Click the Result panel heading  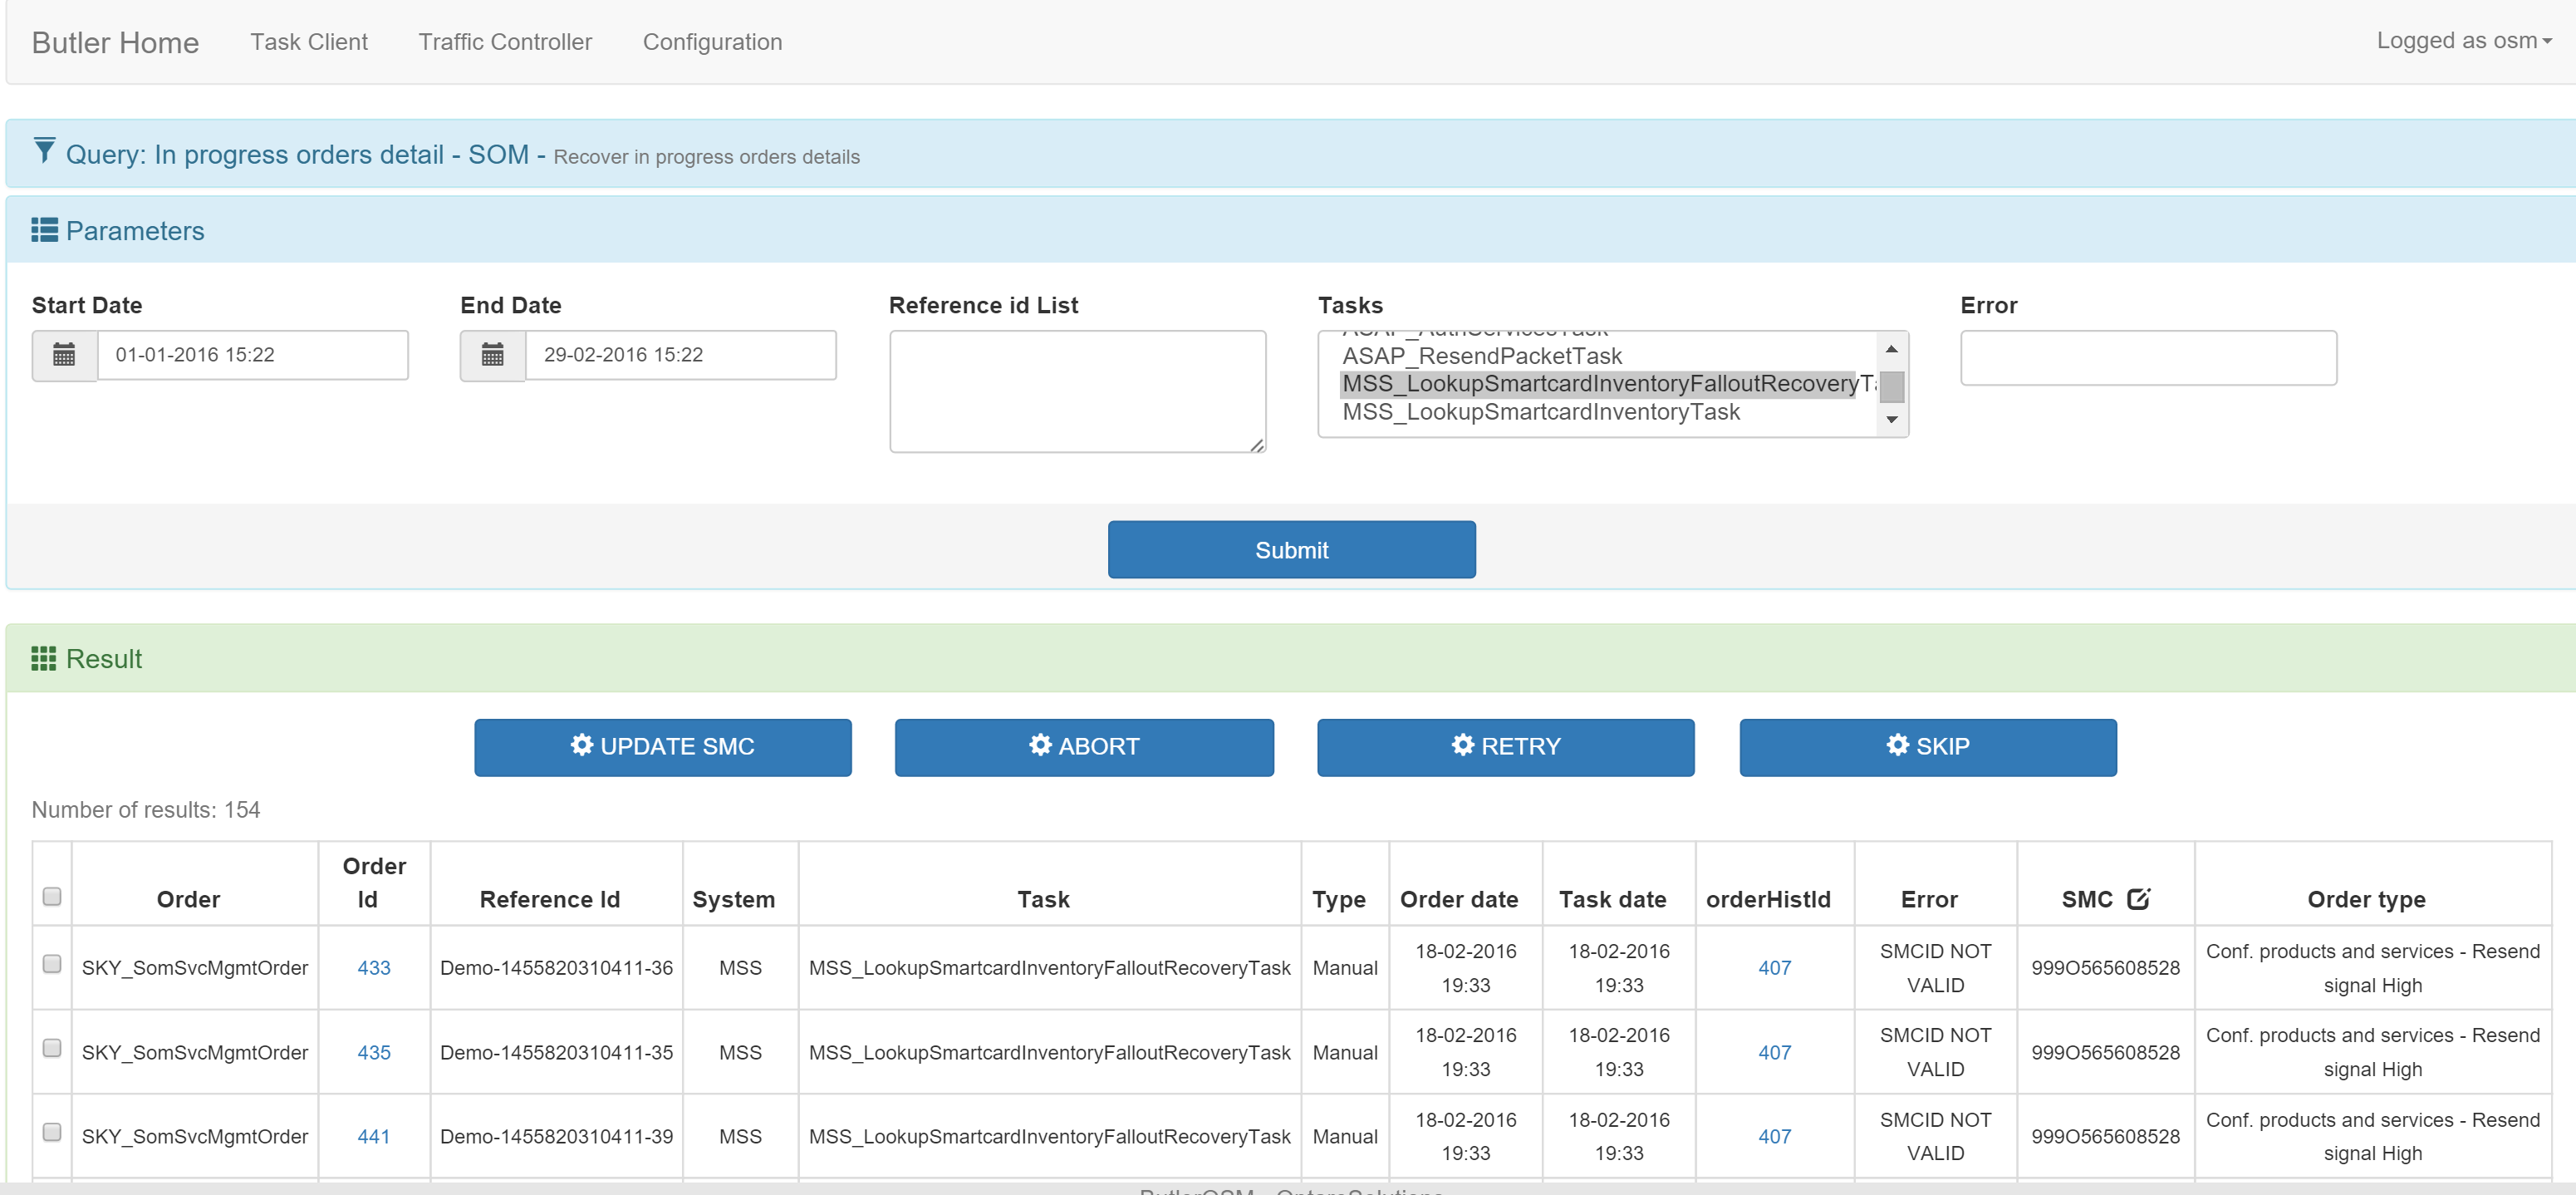click(x=104, y=658)
